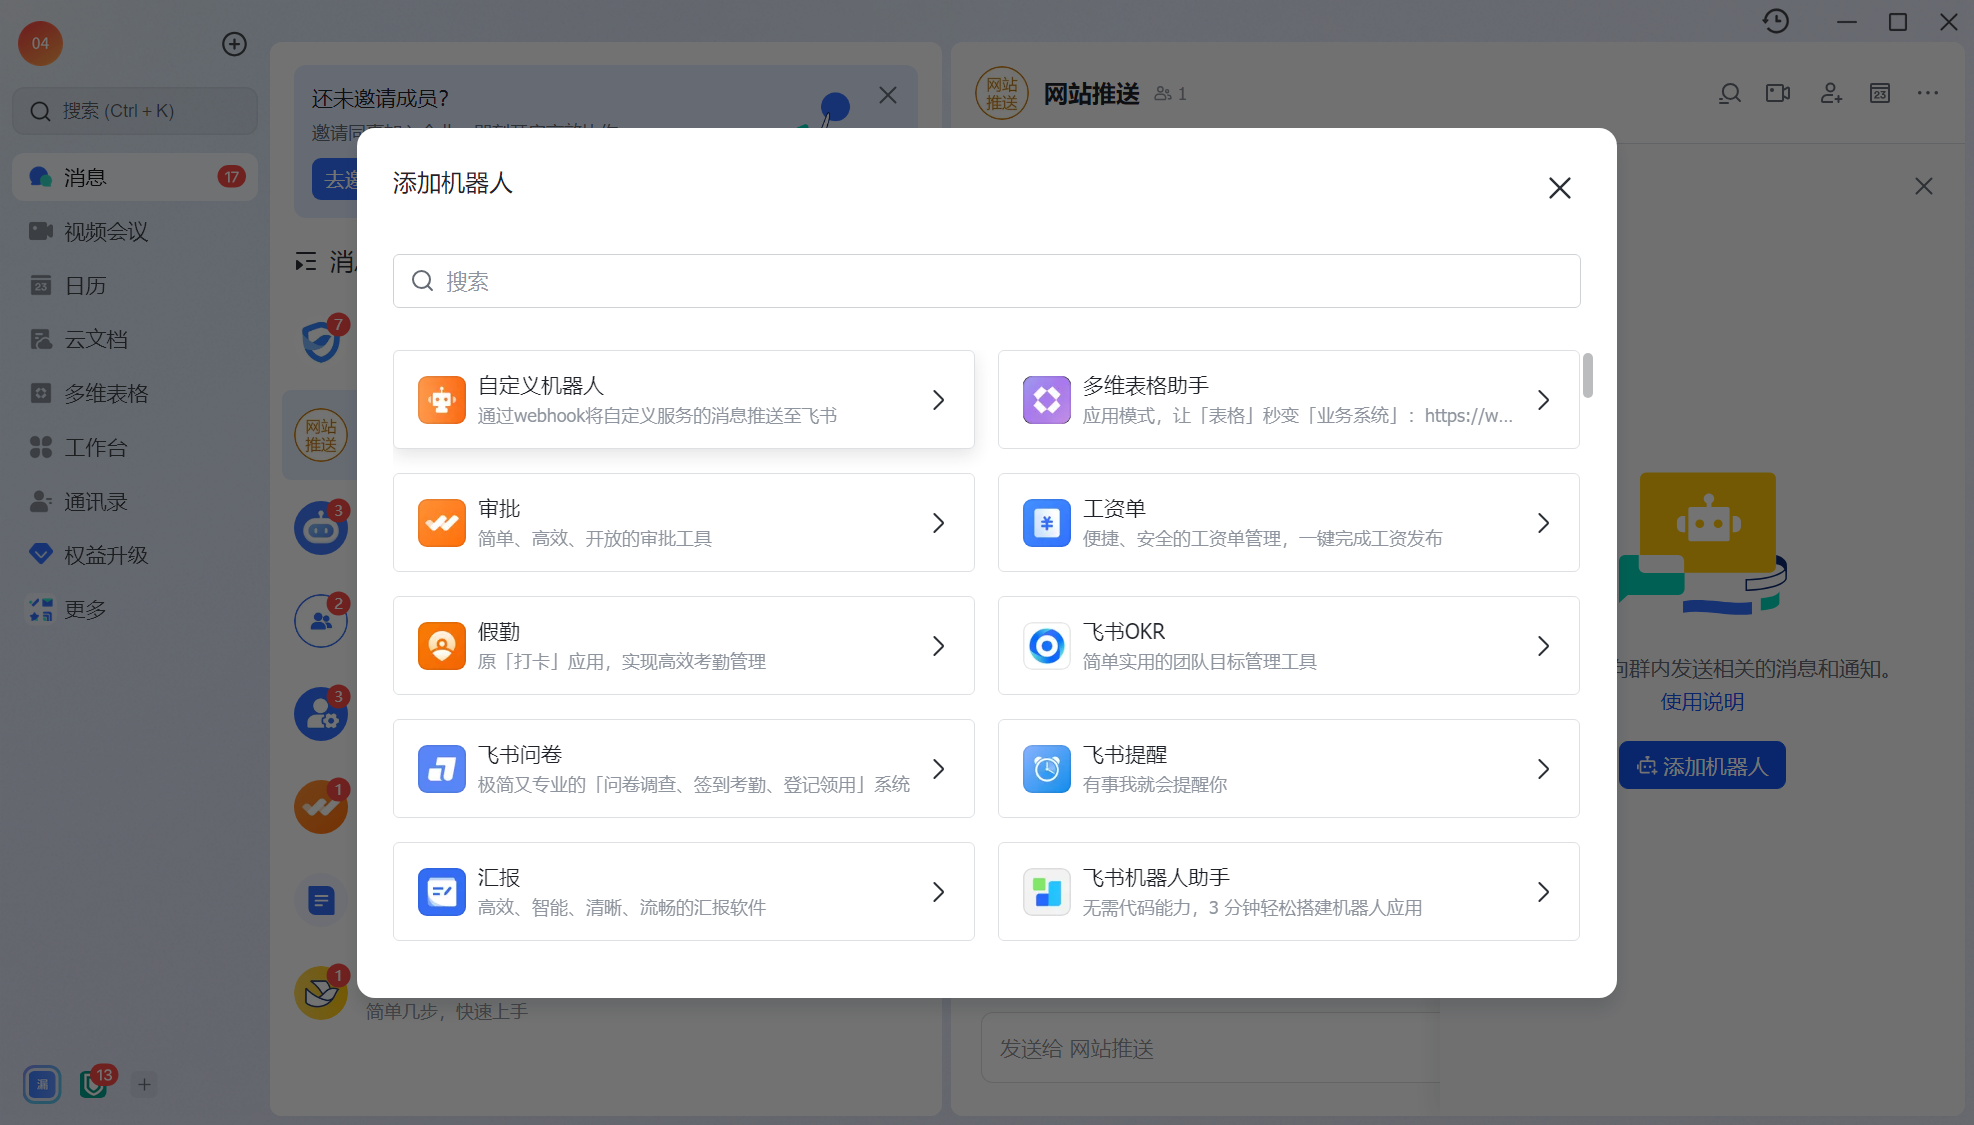This screenshot has width=1974, height=1125.
Task: Click the 多维表格助手 purple icon
Action: [x=1046, y=400]
